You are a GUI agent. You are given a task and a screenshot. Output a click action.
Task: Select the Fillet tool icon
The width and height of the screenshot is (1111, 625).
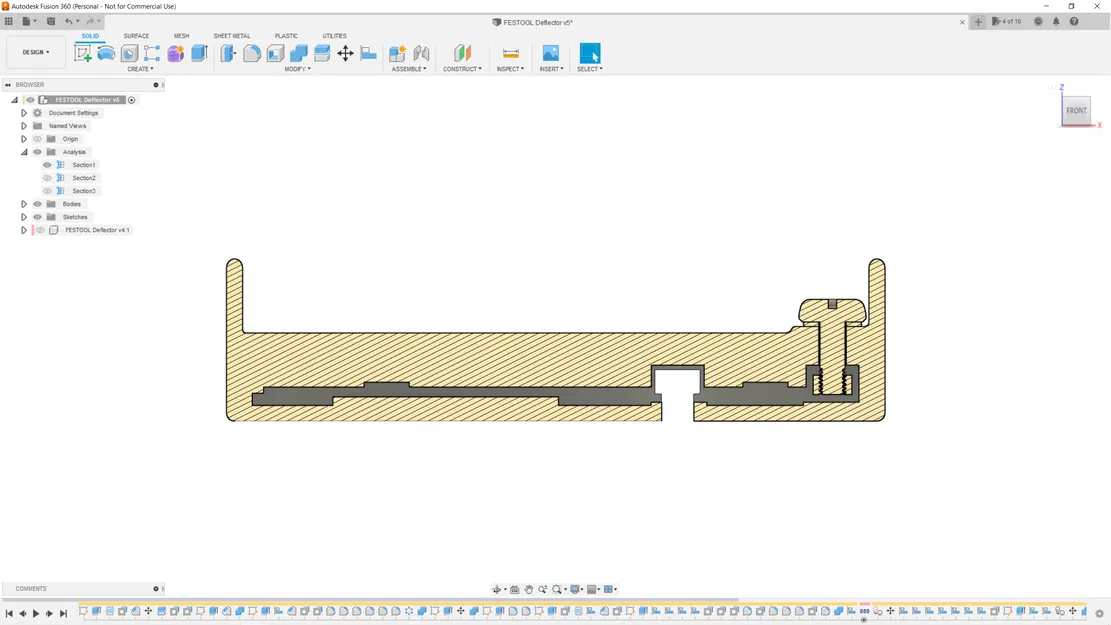click(x=252, y=53)
